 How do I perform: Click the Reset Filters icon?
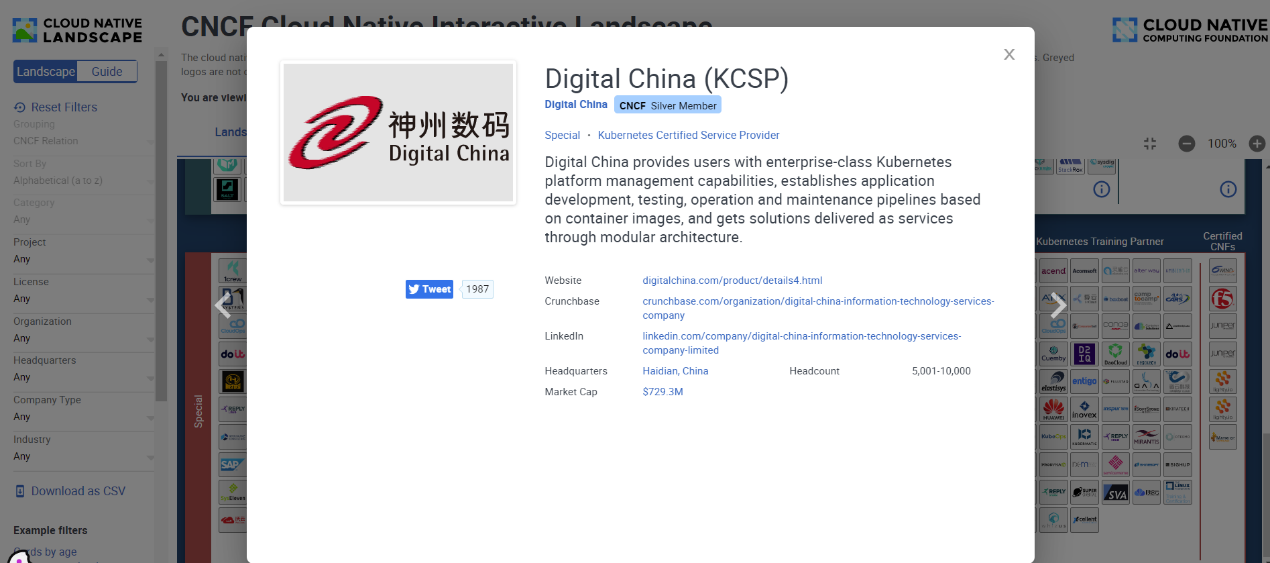click(x=19, y=107)
